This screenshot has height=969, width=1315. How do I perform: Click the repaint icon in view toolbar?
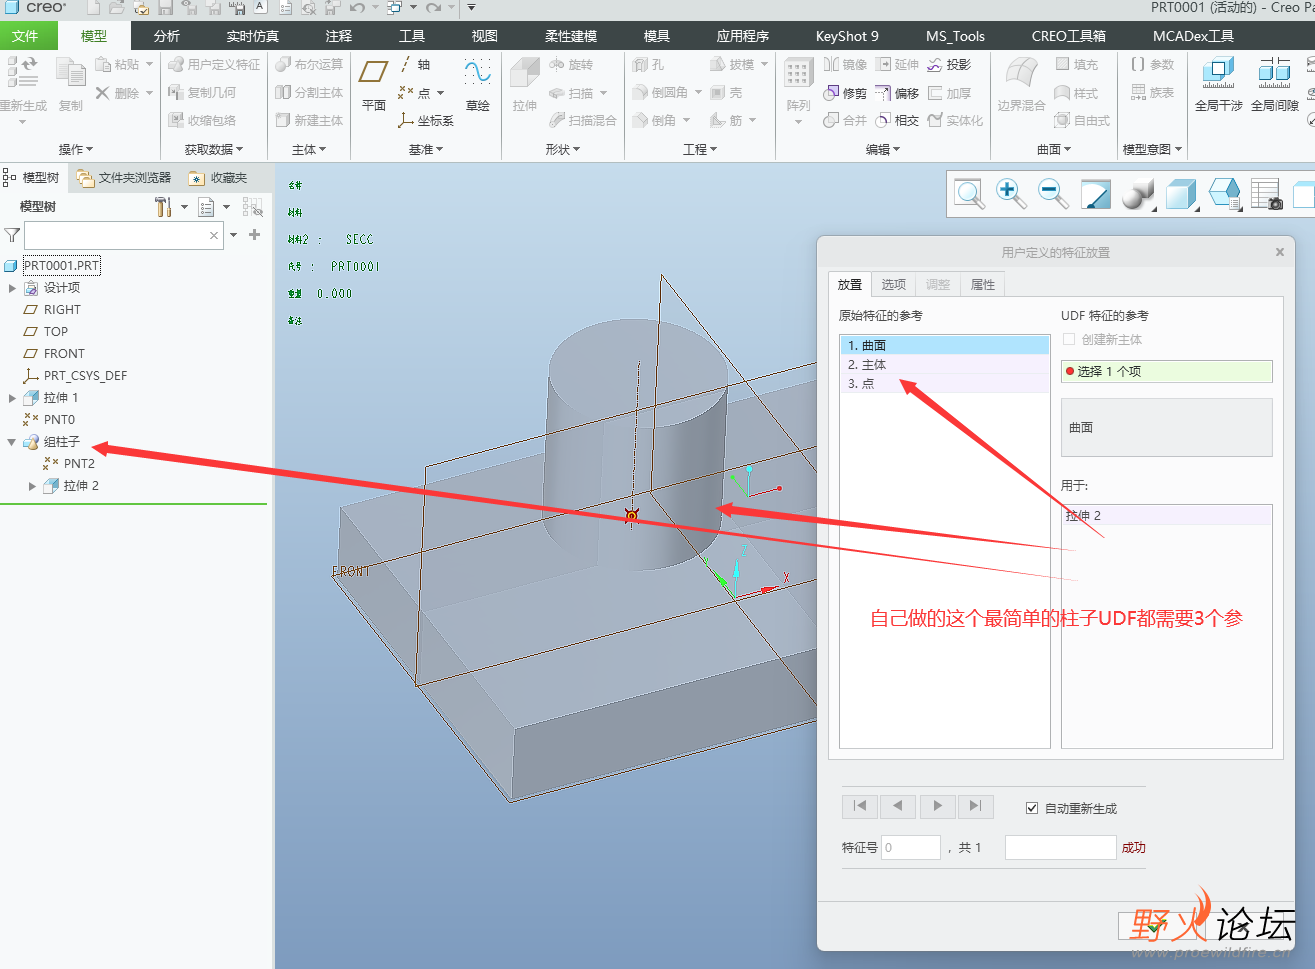(x=1096, y=193)
